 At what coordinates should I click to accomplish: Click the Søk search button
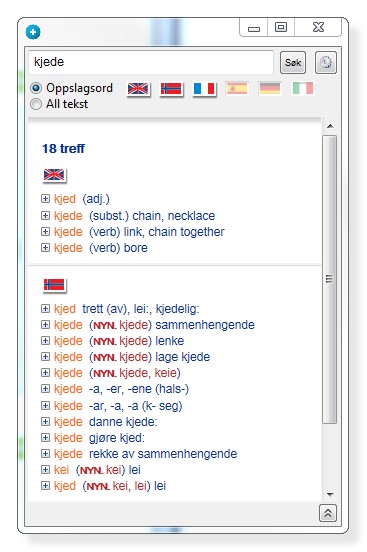(x=293, y=62)
